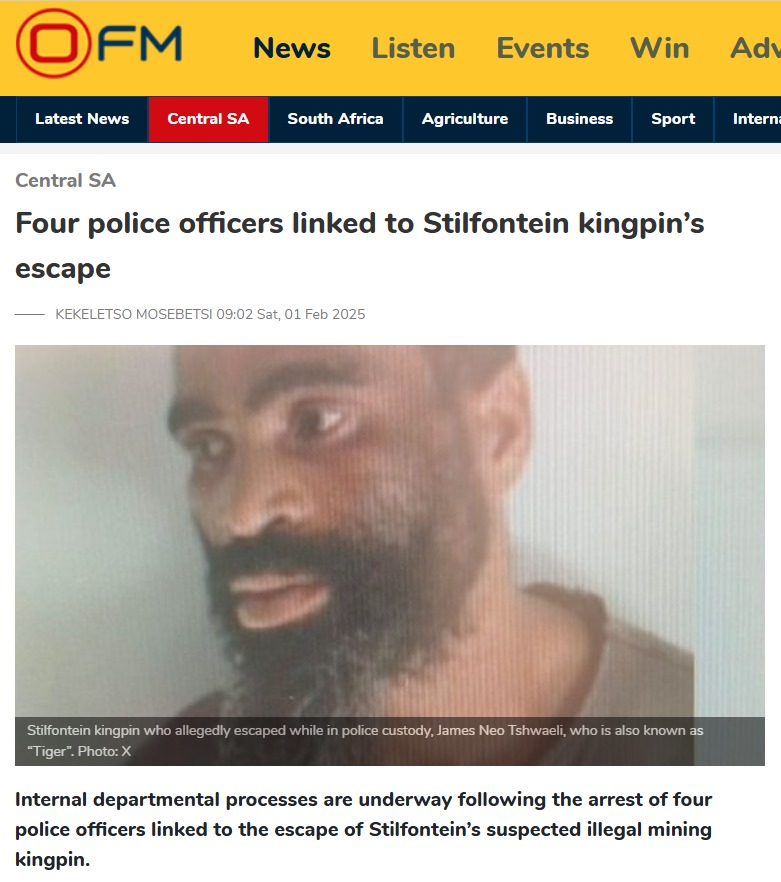
Task: Click the photo caption mentioning "Tiger"
Action: tap(365, 741)
